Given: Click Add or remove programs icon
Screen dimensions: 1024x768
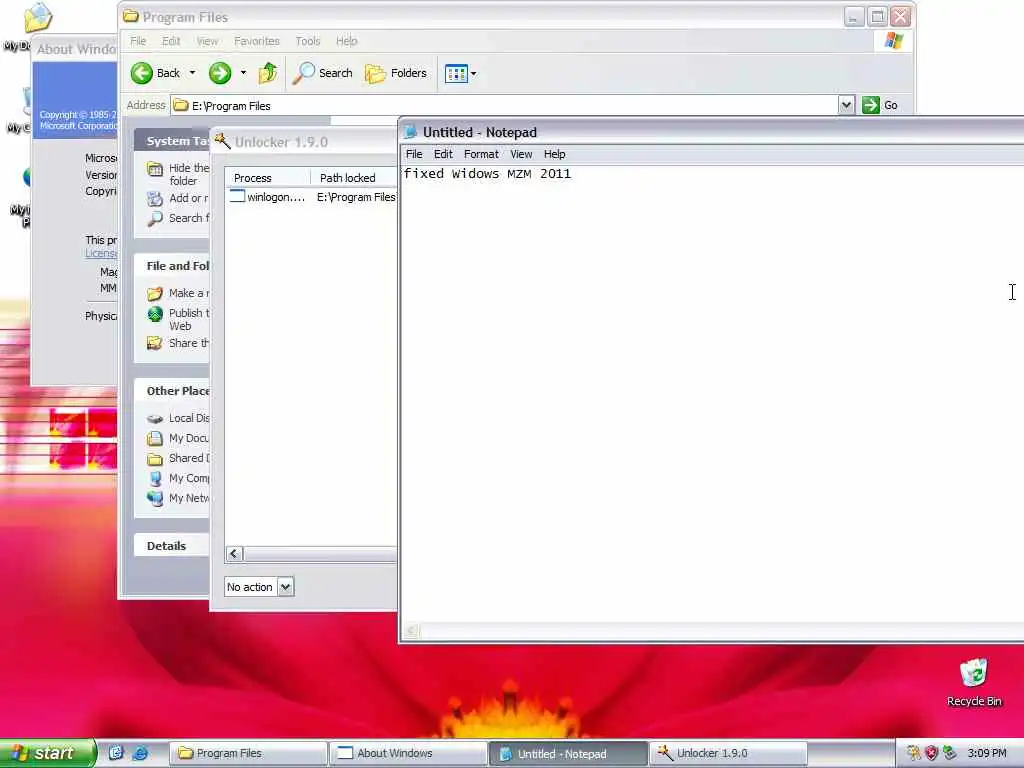Looking at the screenshot, I should [155, 199].
